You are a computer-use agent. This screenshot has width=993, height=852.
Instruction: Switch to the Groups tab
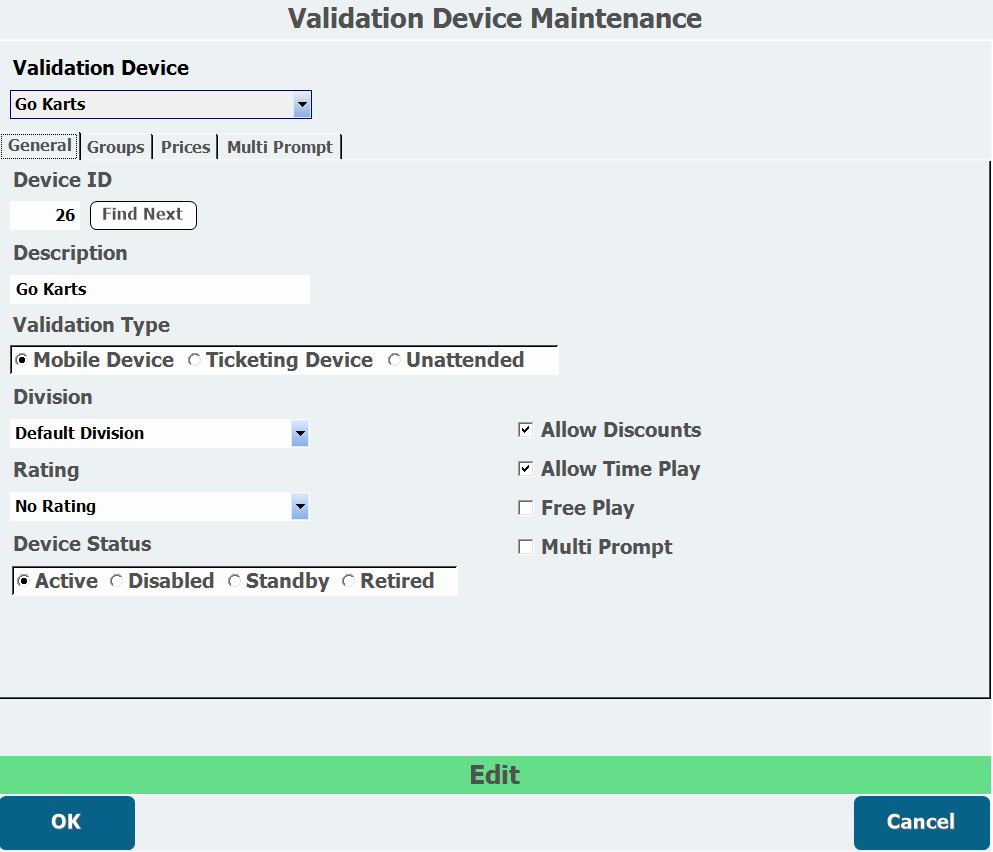[x=115, y=147]
